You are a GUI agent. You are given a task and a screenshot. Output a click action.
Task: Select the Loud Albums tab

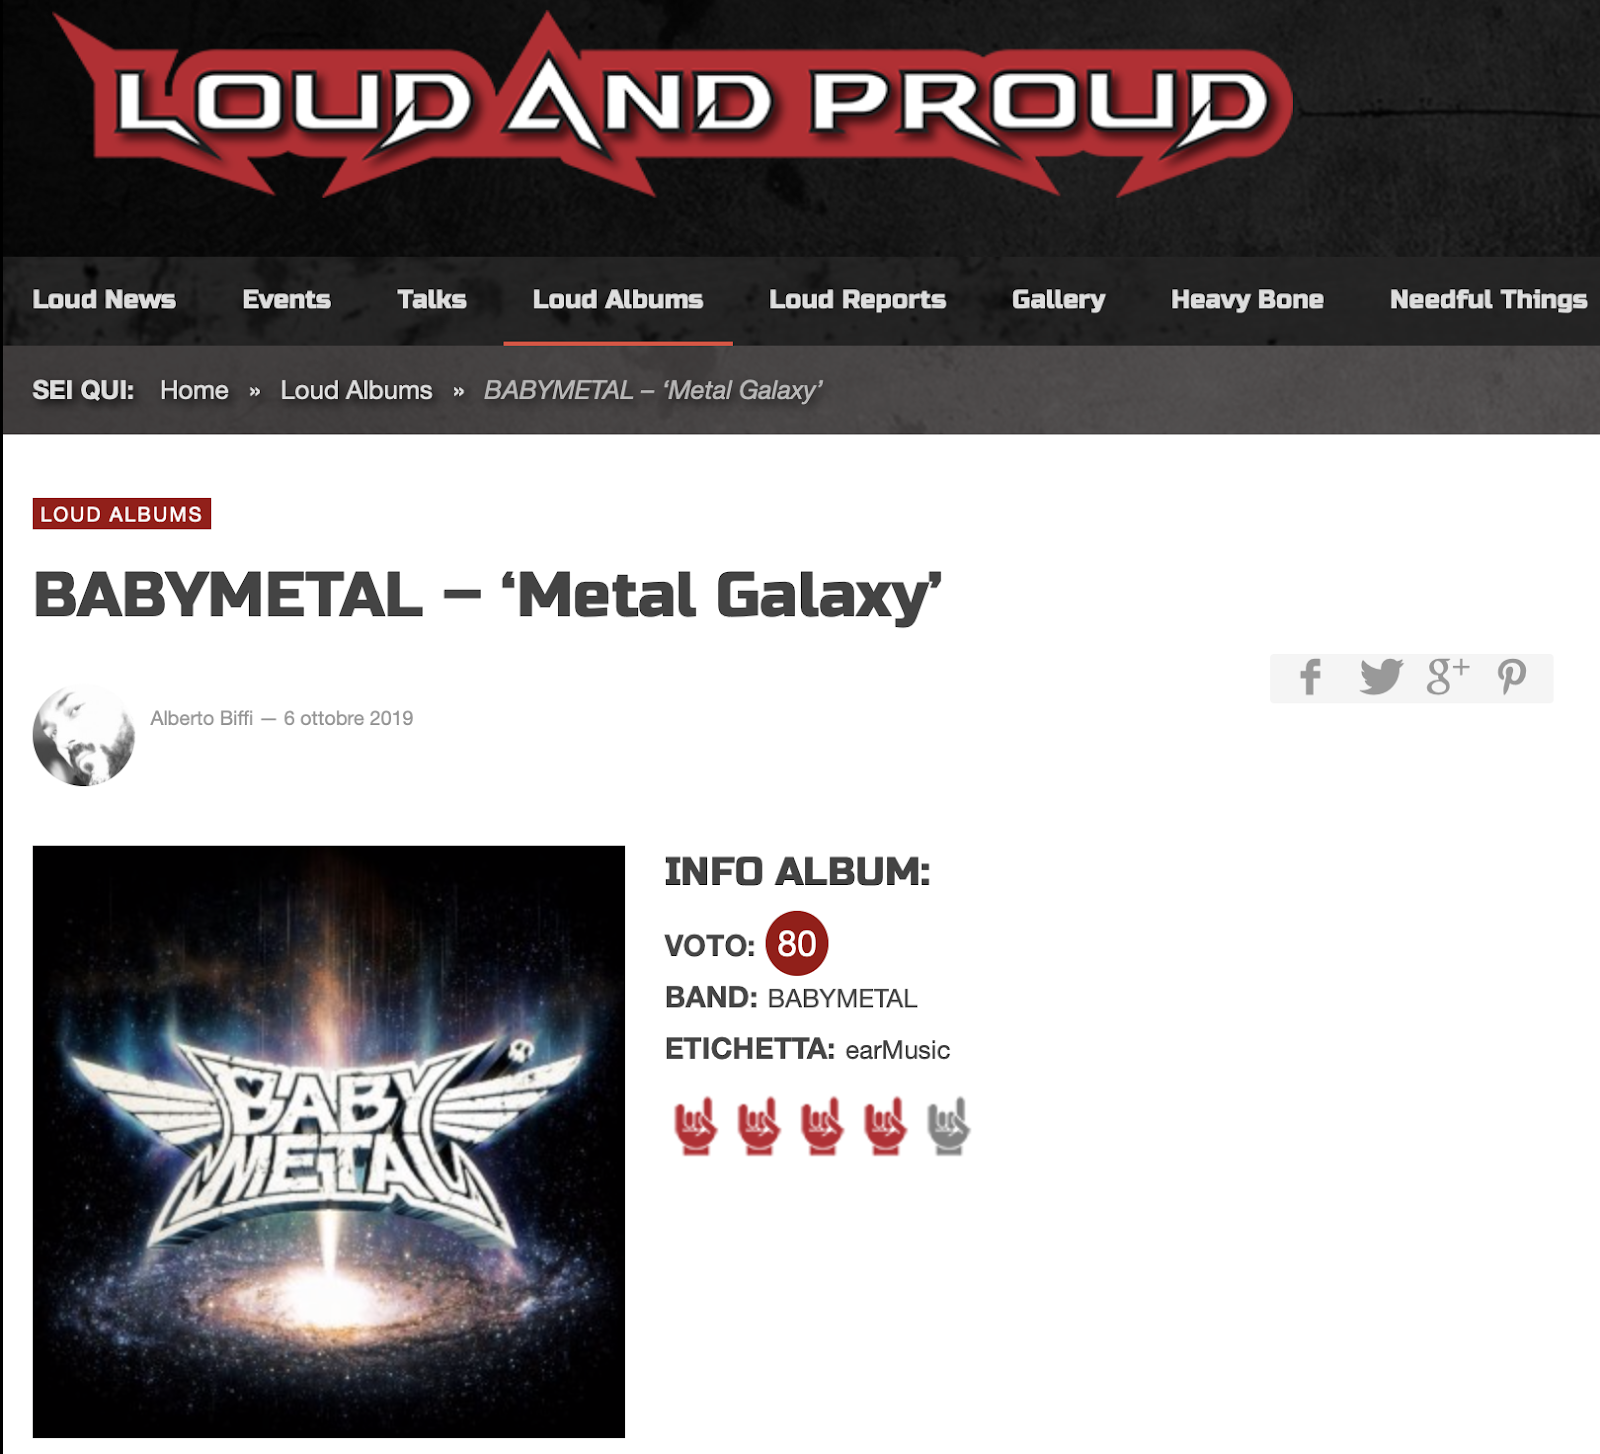(618, 299)
